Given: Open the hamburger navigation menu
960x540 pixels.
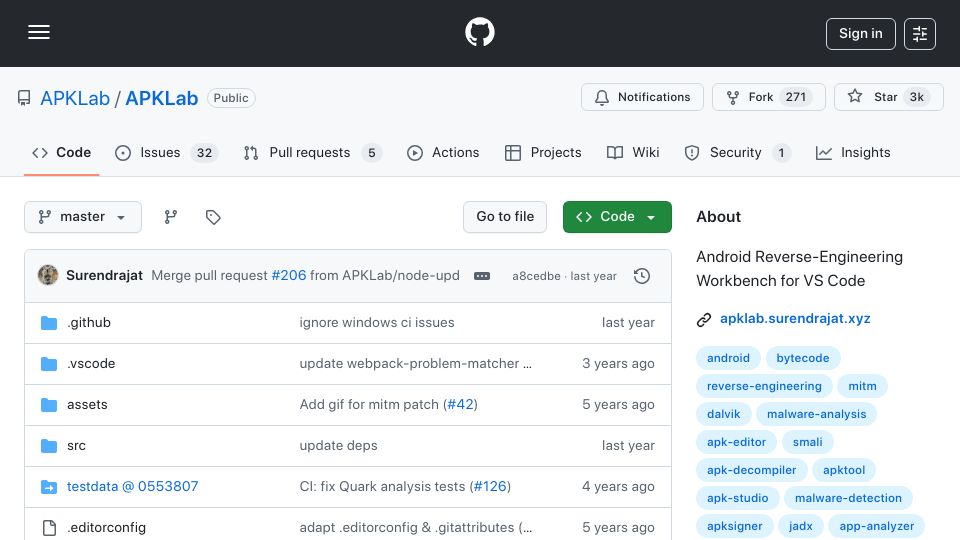Looking at the screenshot, I should pyautogui.click(x=39, y=32).
